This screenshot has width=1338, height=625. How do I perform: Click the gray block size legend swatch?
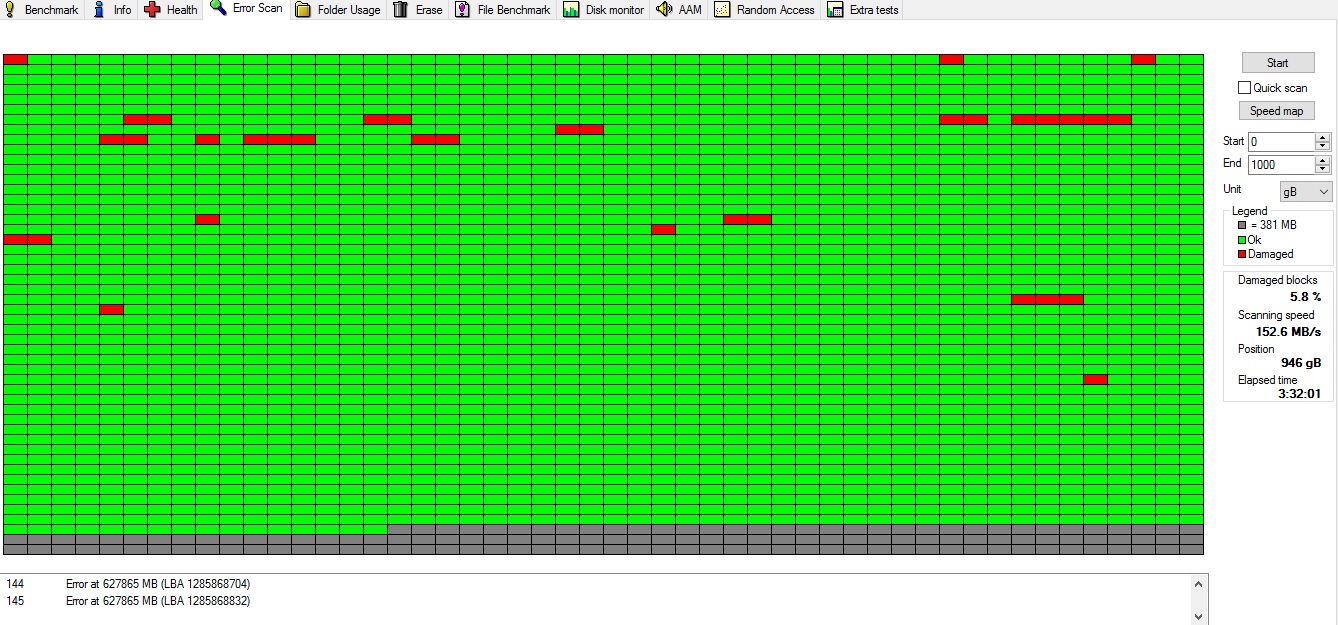(1241, 225)
